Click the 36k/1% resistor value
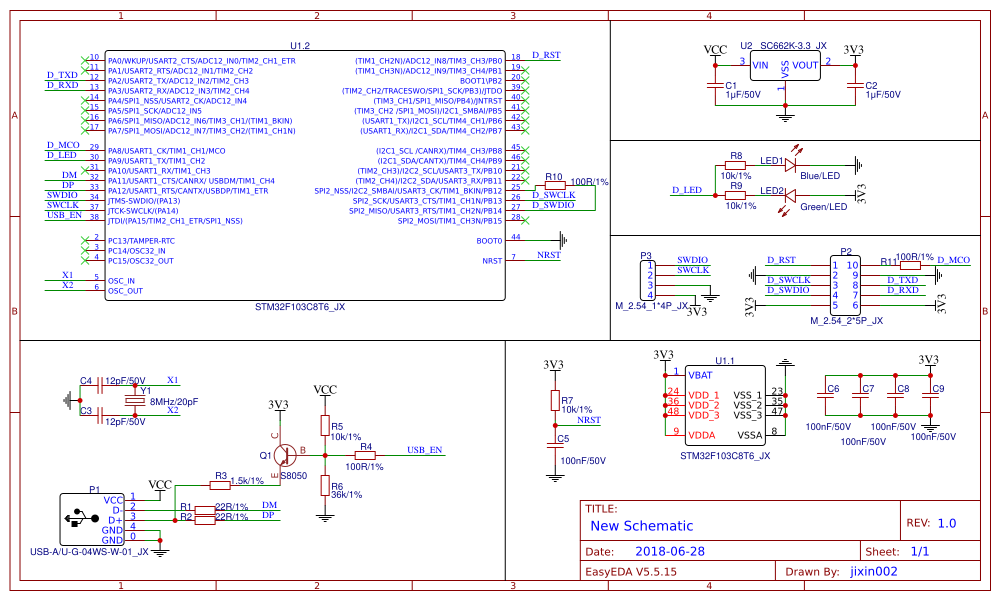Screen dimensions: 1002x601 coord(346,494)
